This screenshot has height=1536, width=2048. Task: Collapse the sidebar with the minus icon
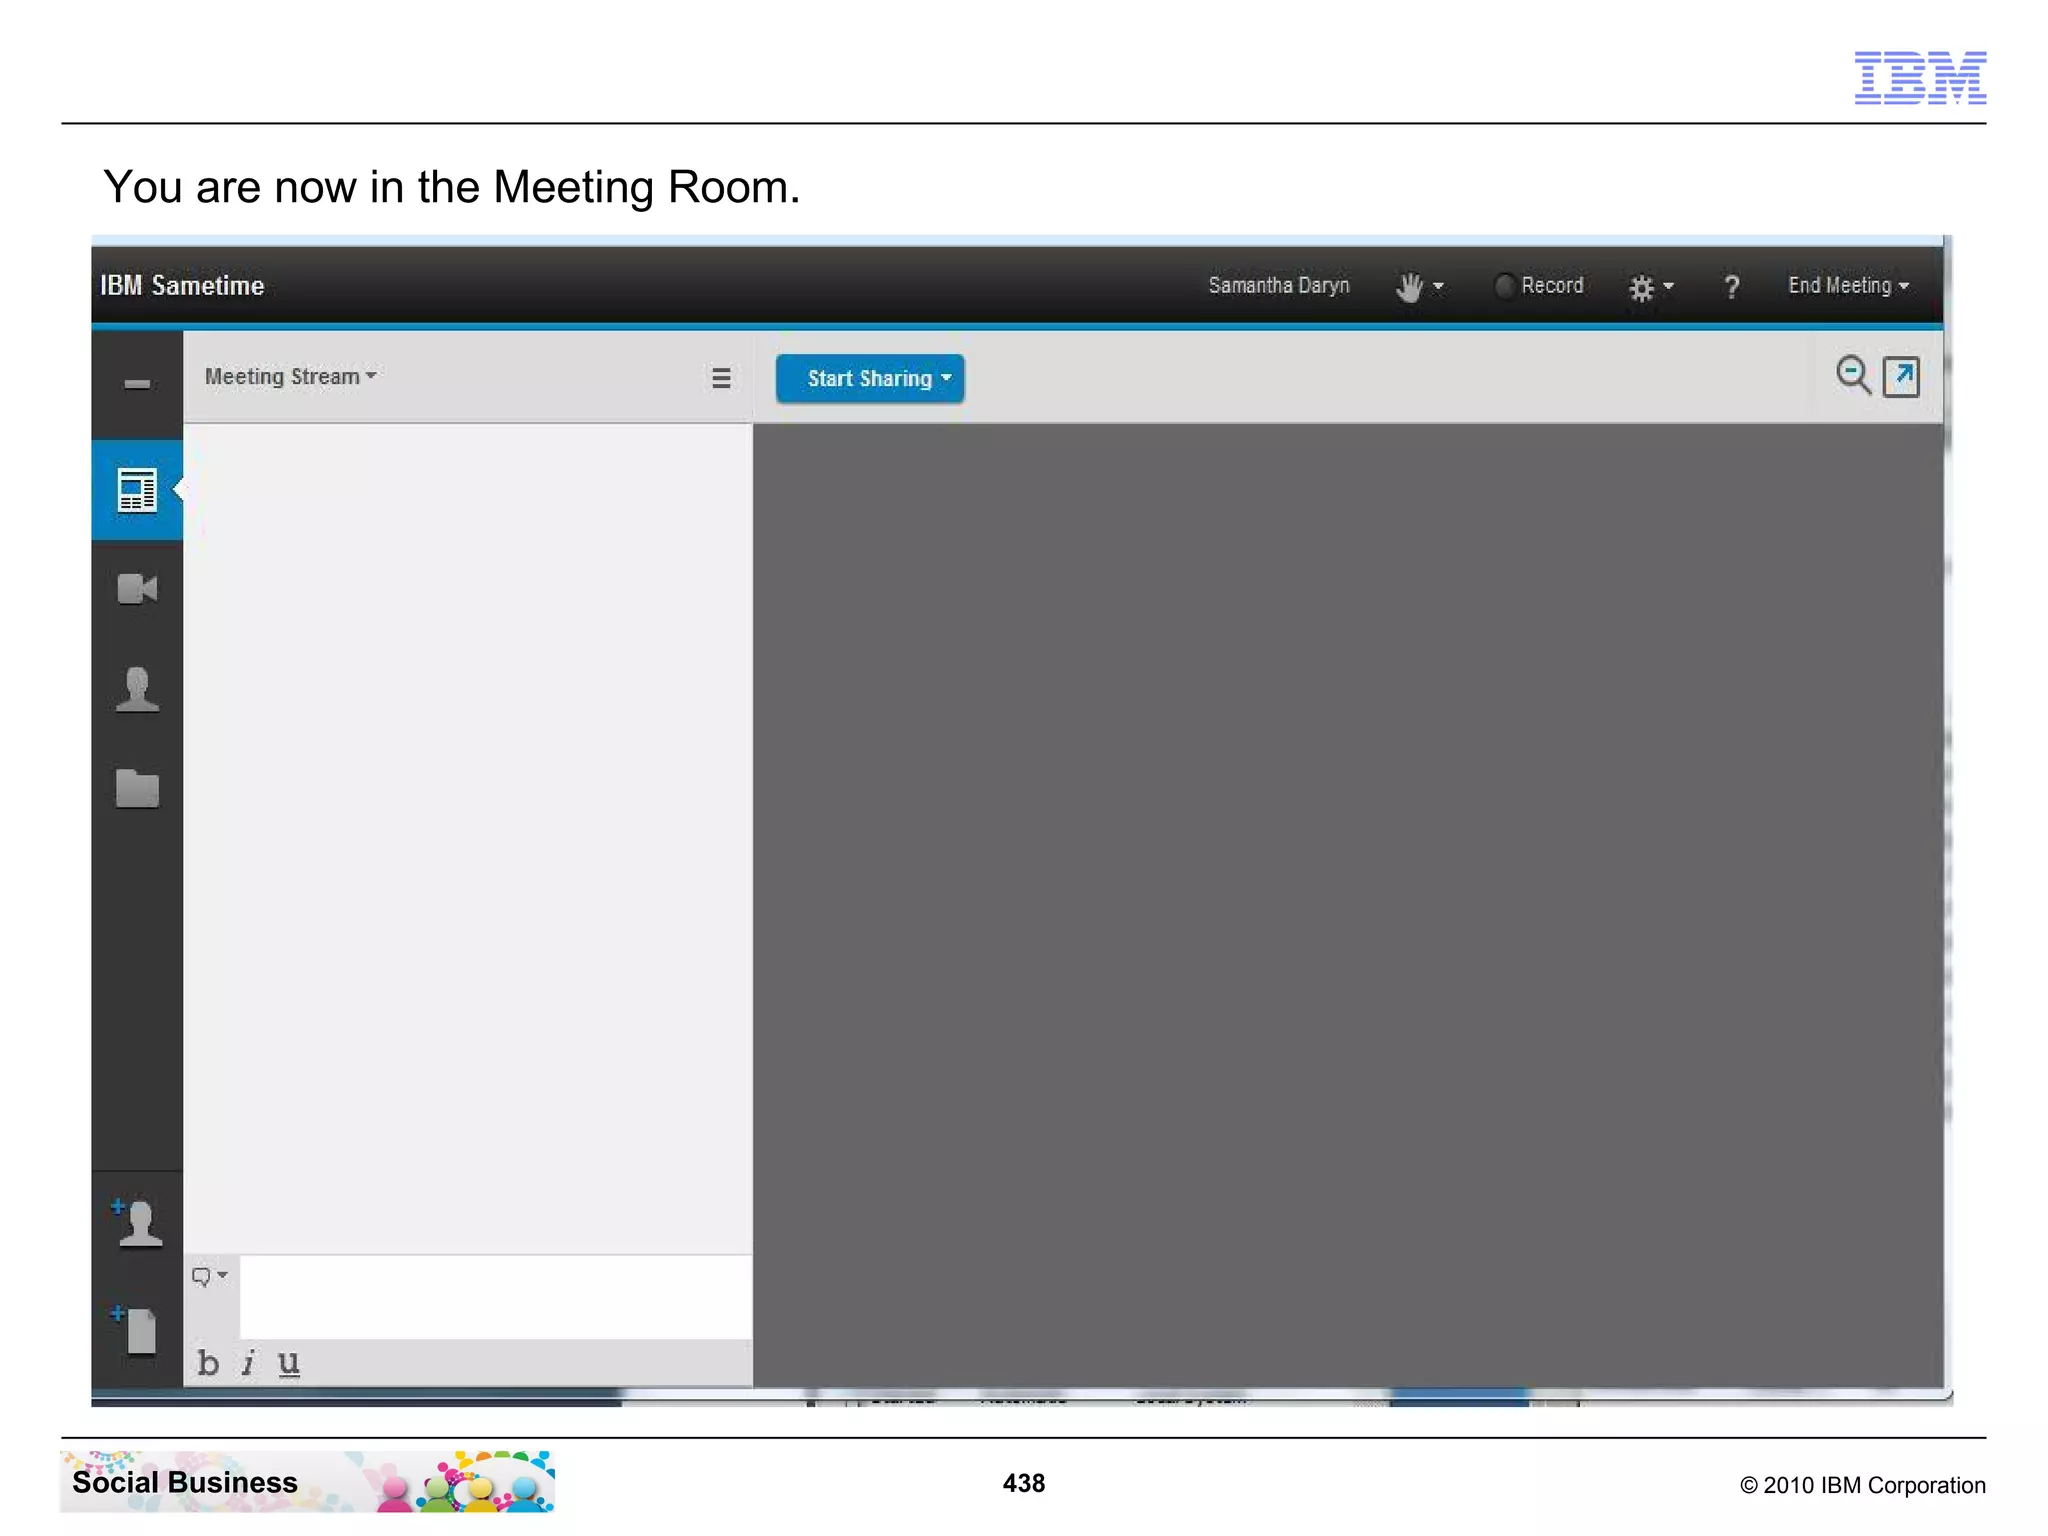pos(137,384)
